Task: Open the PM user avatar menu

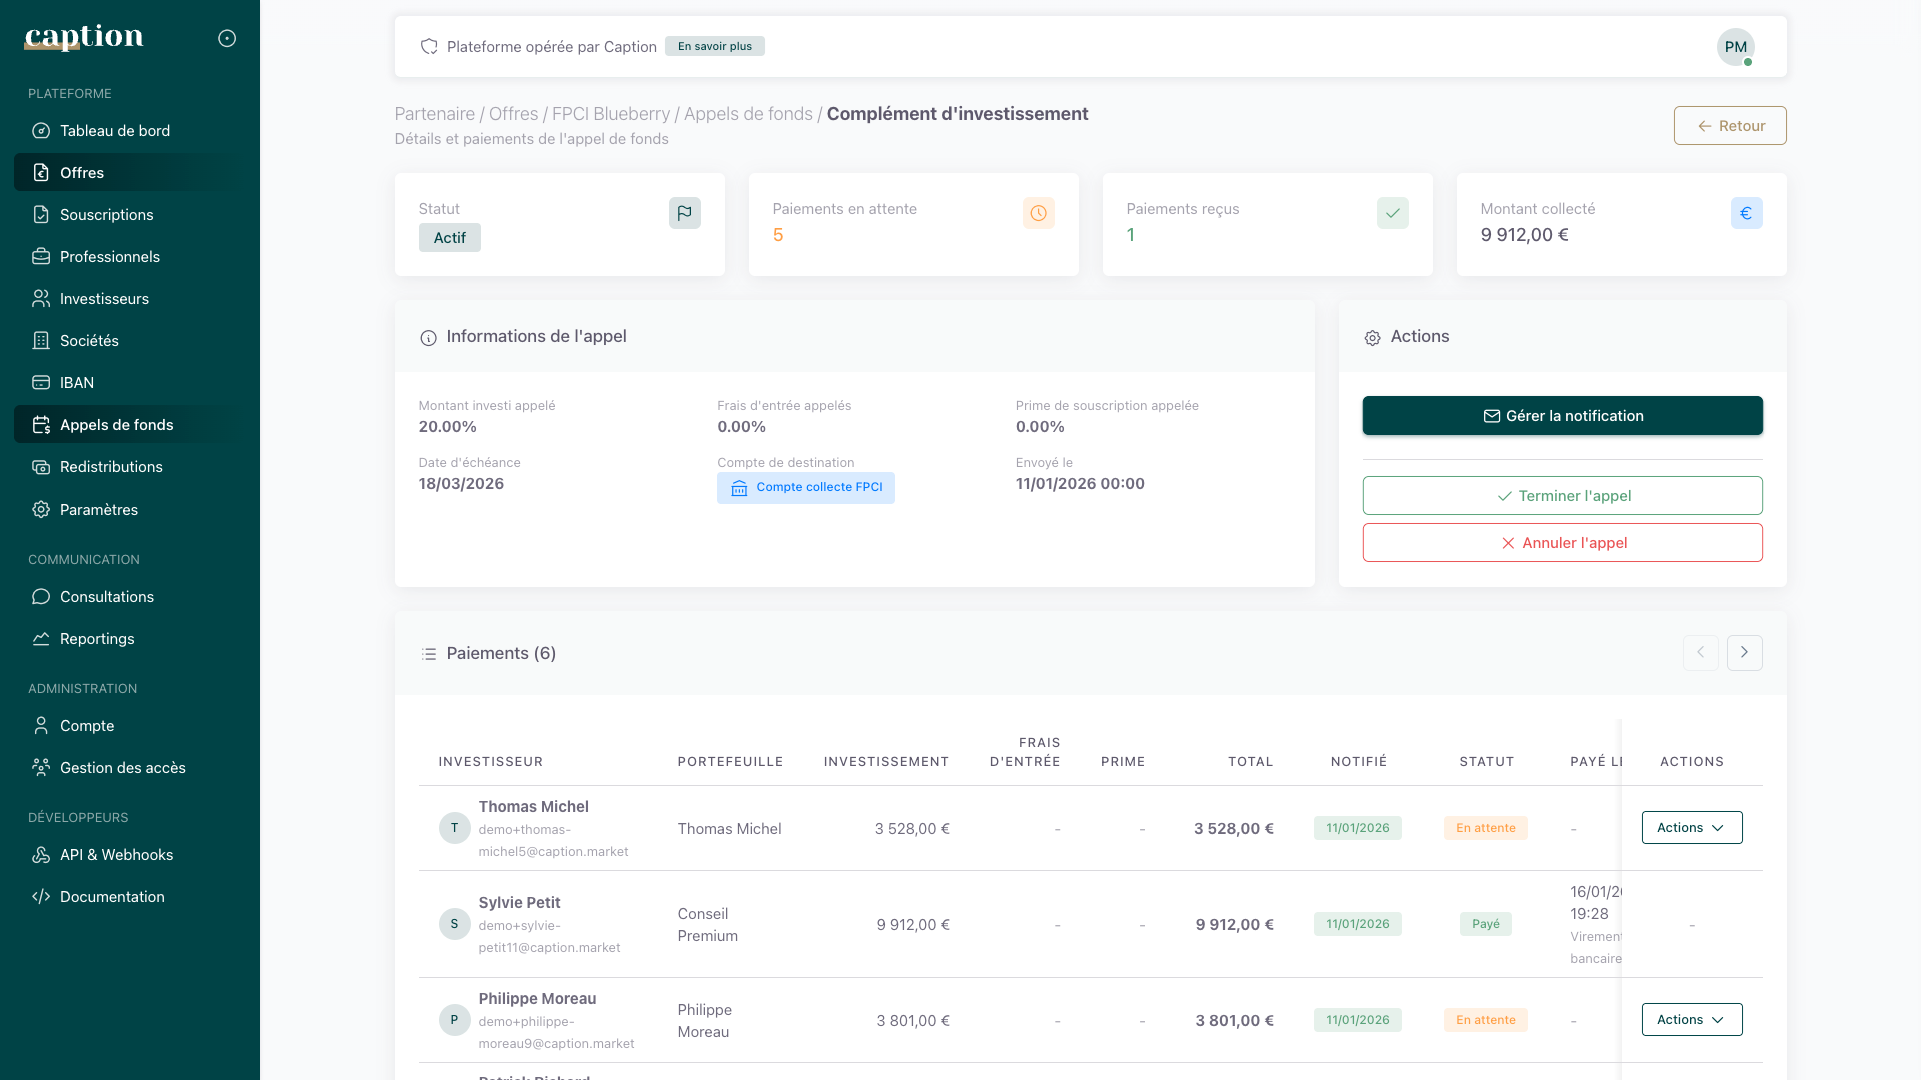Action: pos(1735,47)
